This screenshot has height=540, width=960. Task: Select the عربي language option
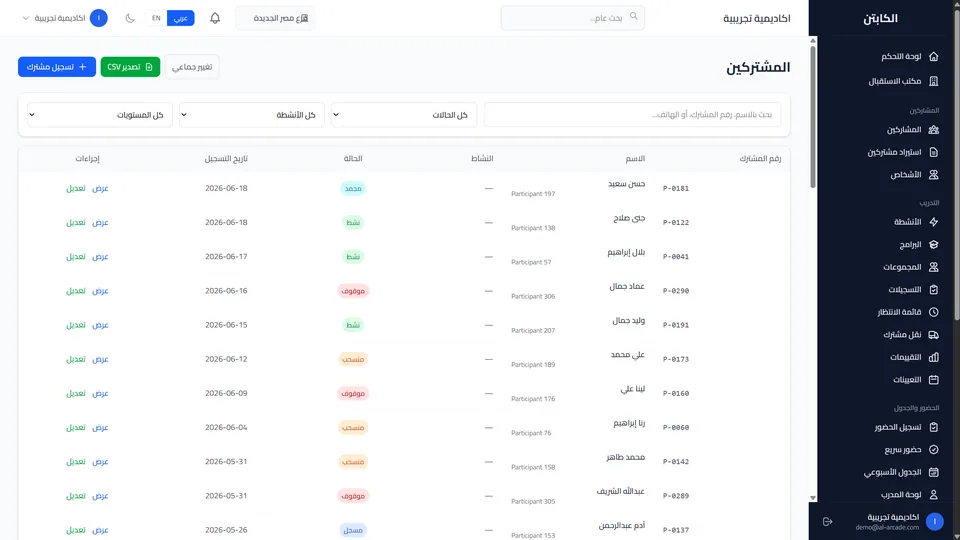tap(181, 18)
